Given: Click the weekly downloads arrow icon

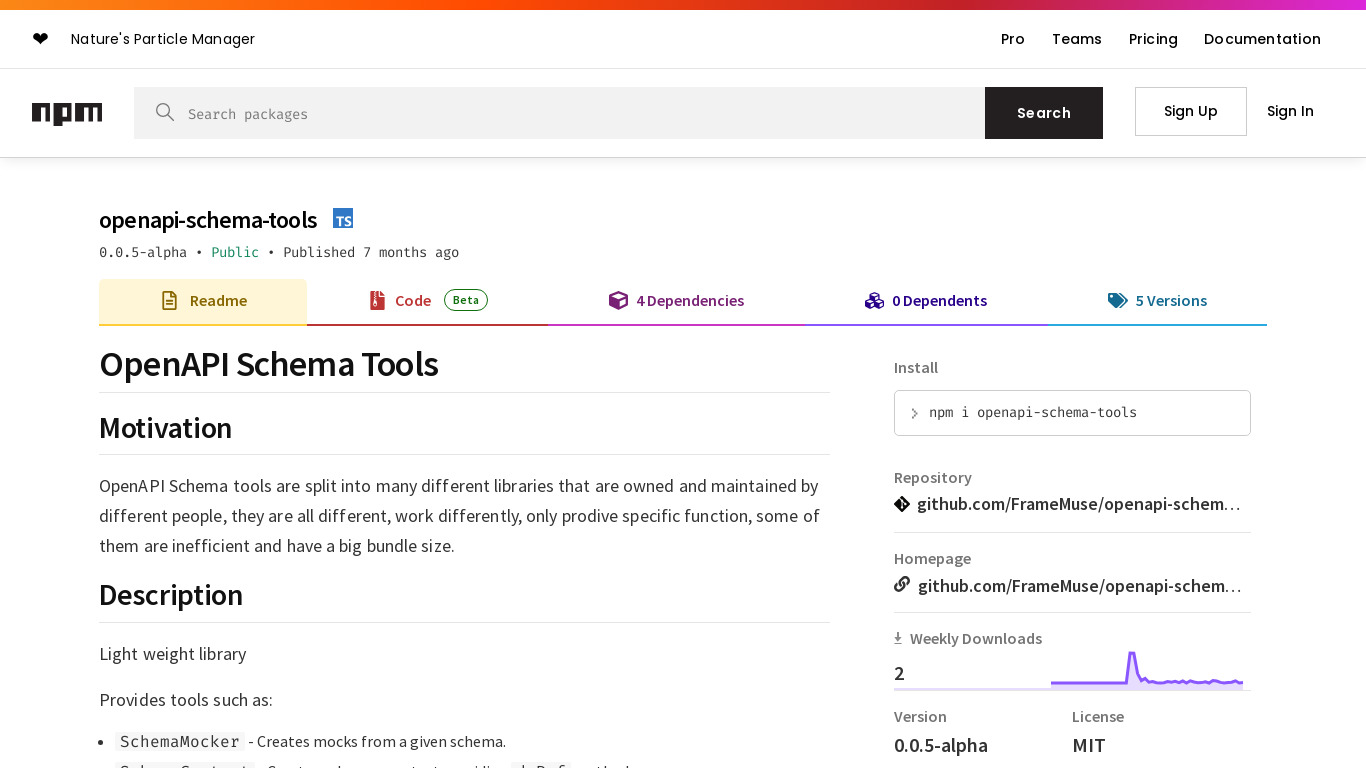Looking at the screenshot, I should point(898,638).
